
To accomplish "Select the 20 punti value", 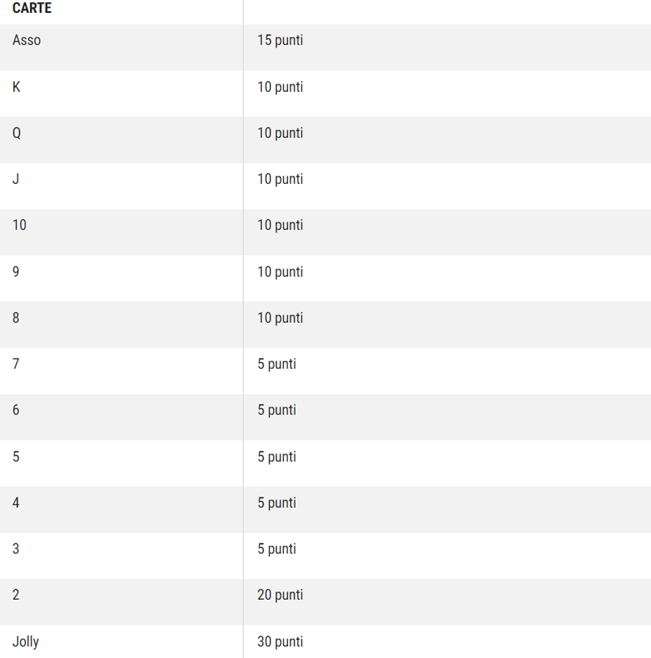I will (280, 595).
